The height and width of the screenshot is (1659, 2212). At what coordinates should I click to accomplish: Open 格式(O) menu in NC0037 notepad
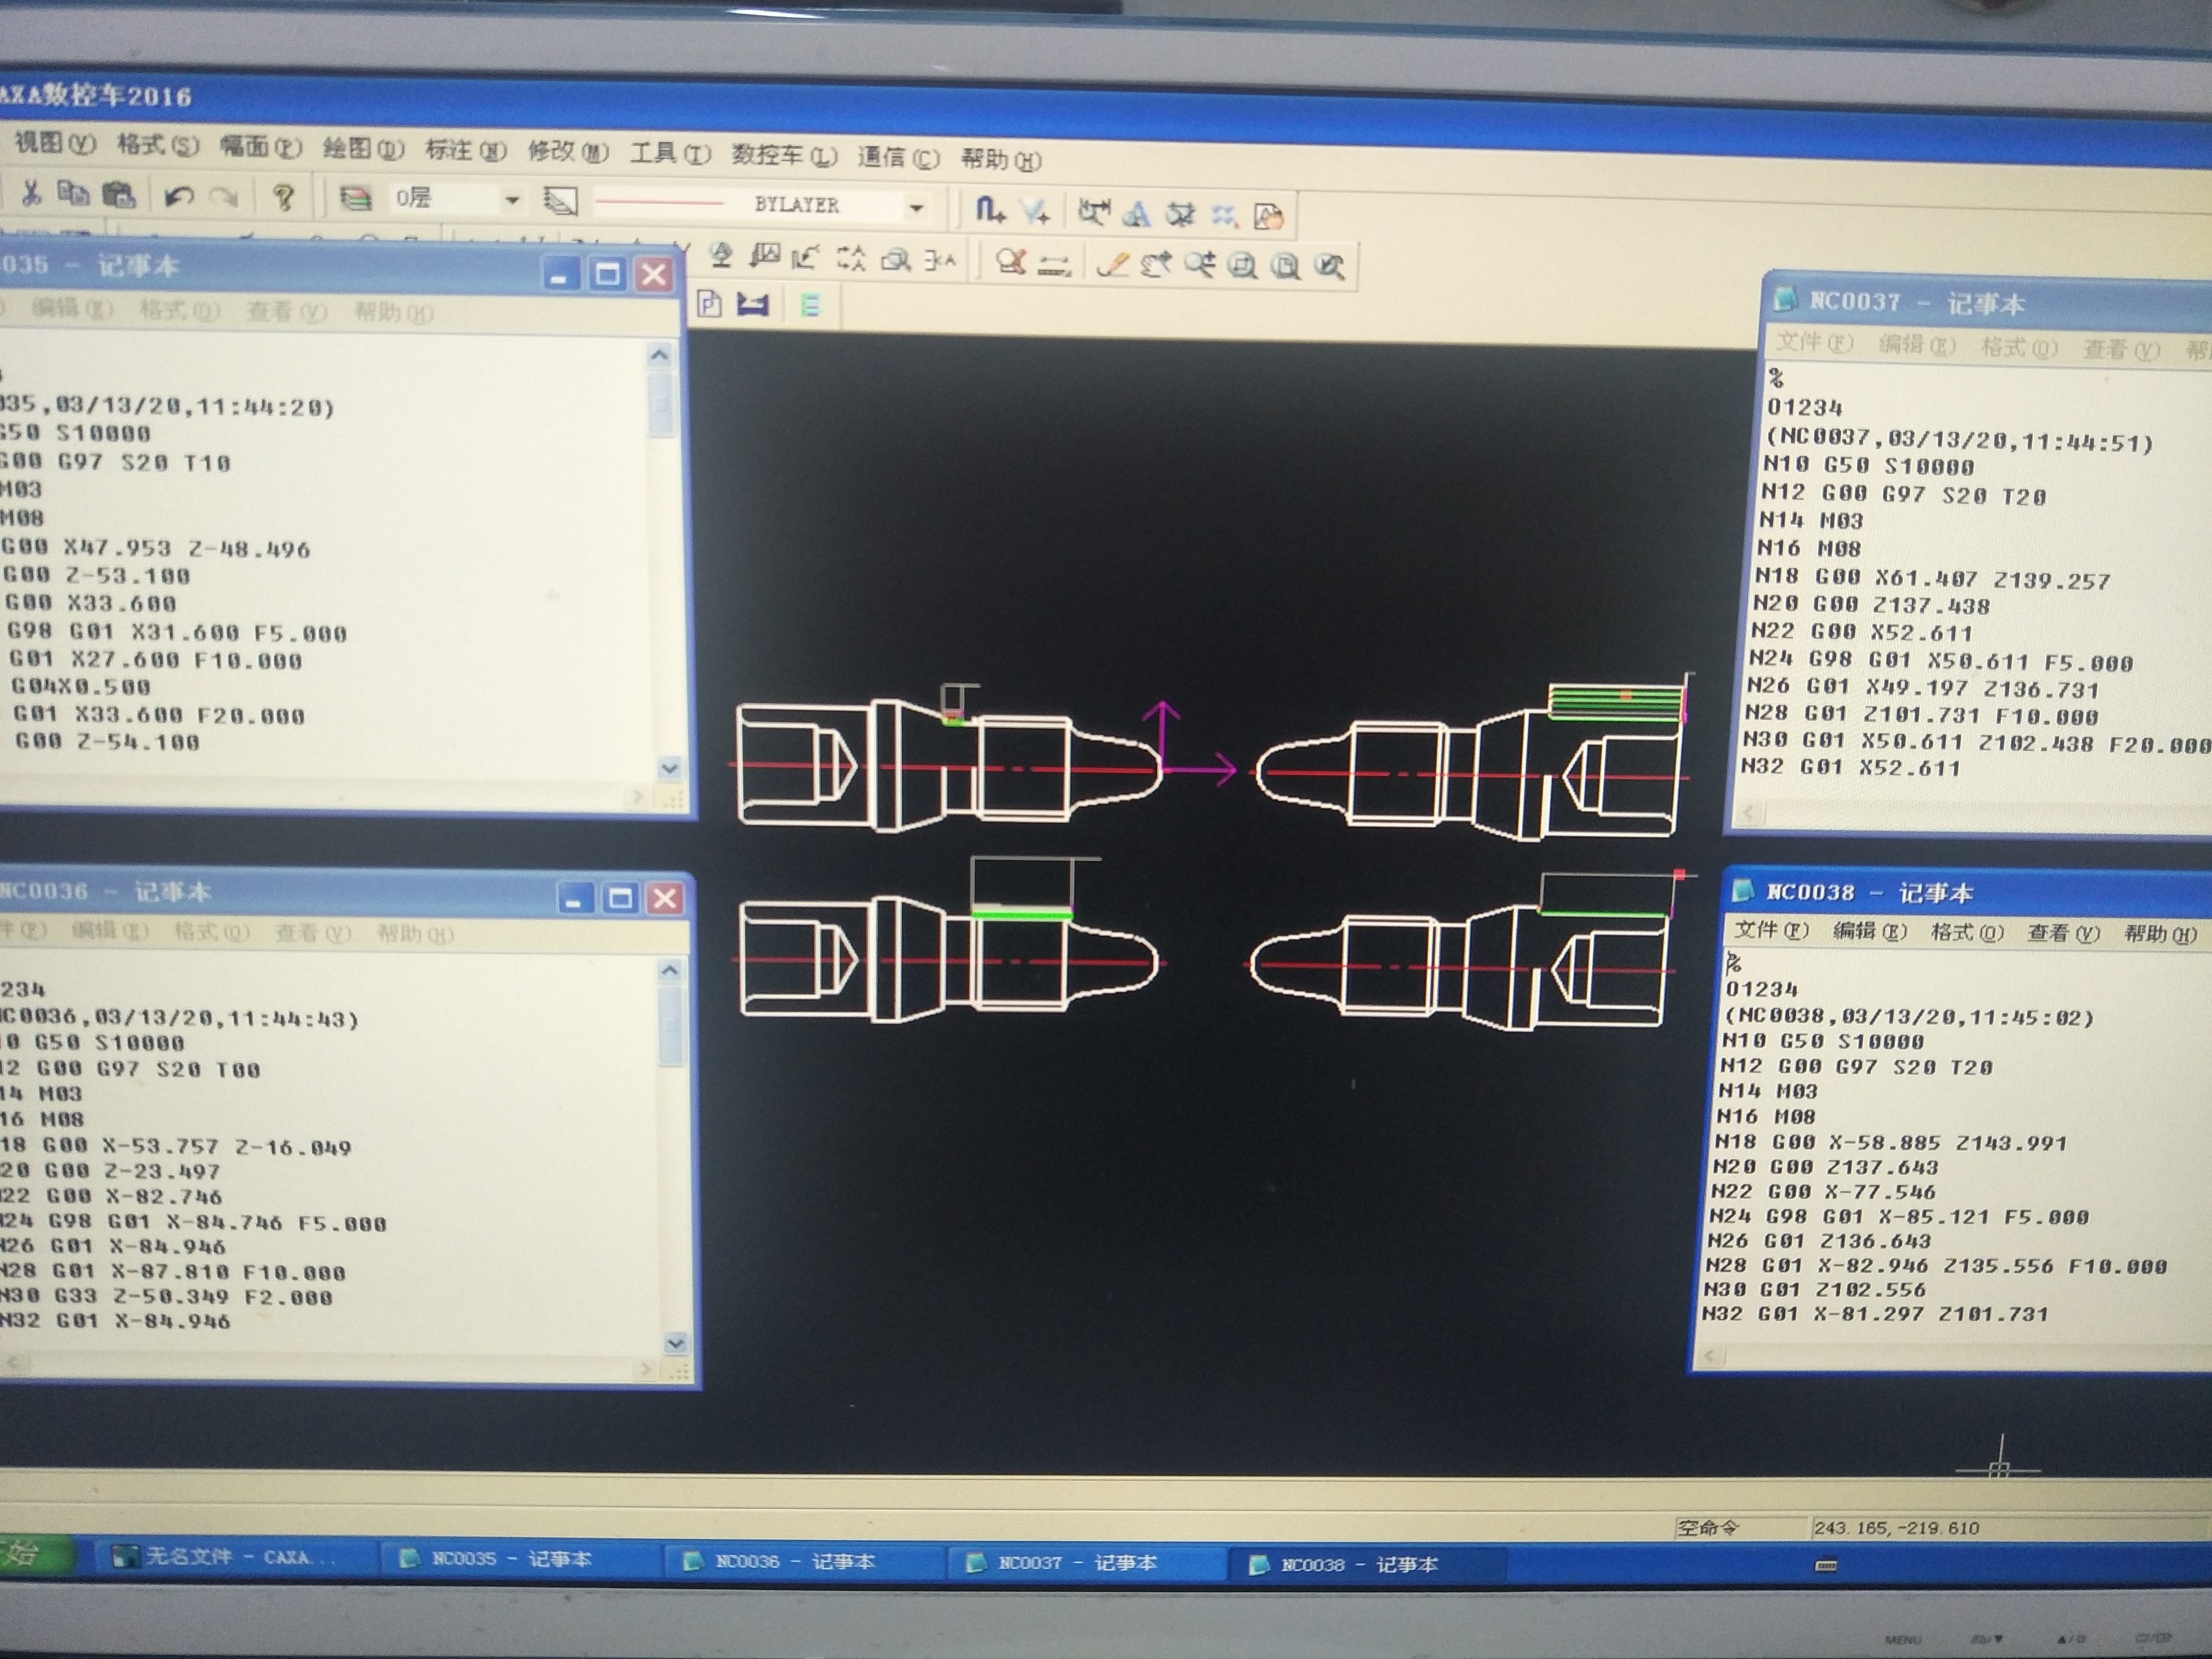(x=2018, y=348)
